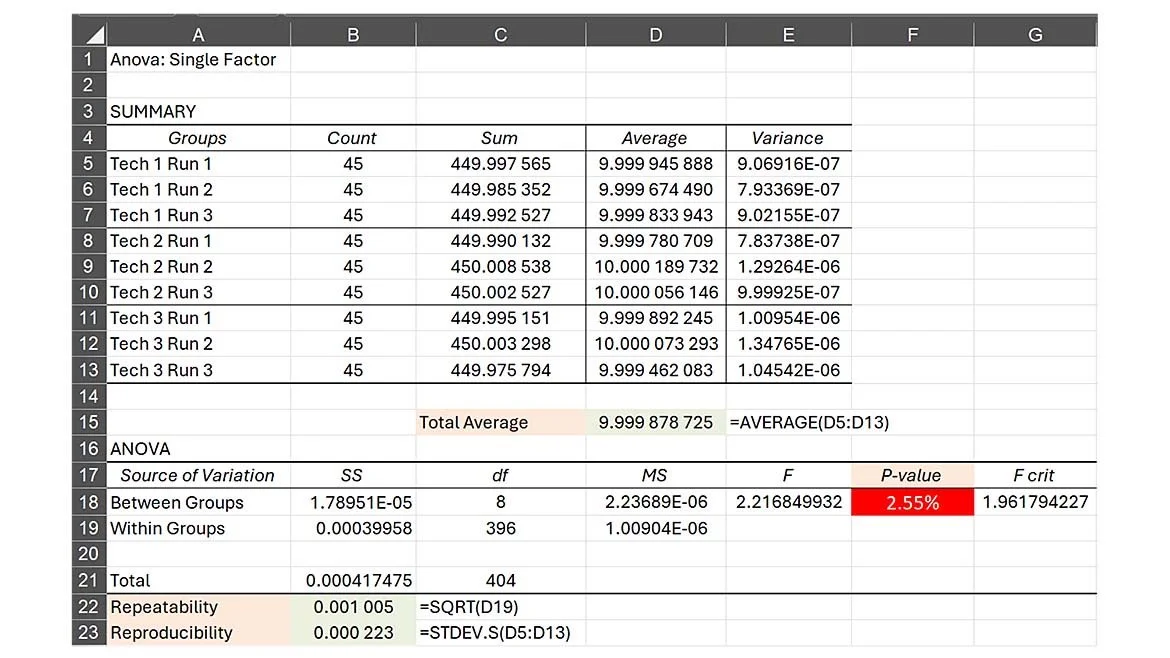Viewport: 1170px width, 658px height.
Task: Select column C header
Action: [x=501, y=34]
